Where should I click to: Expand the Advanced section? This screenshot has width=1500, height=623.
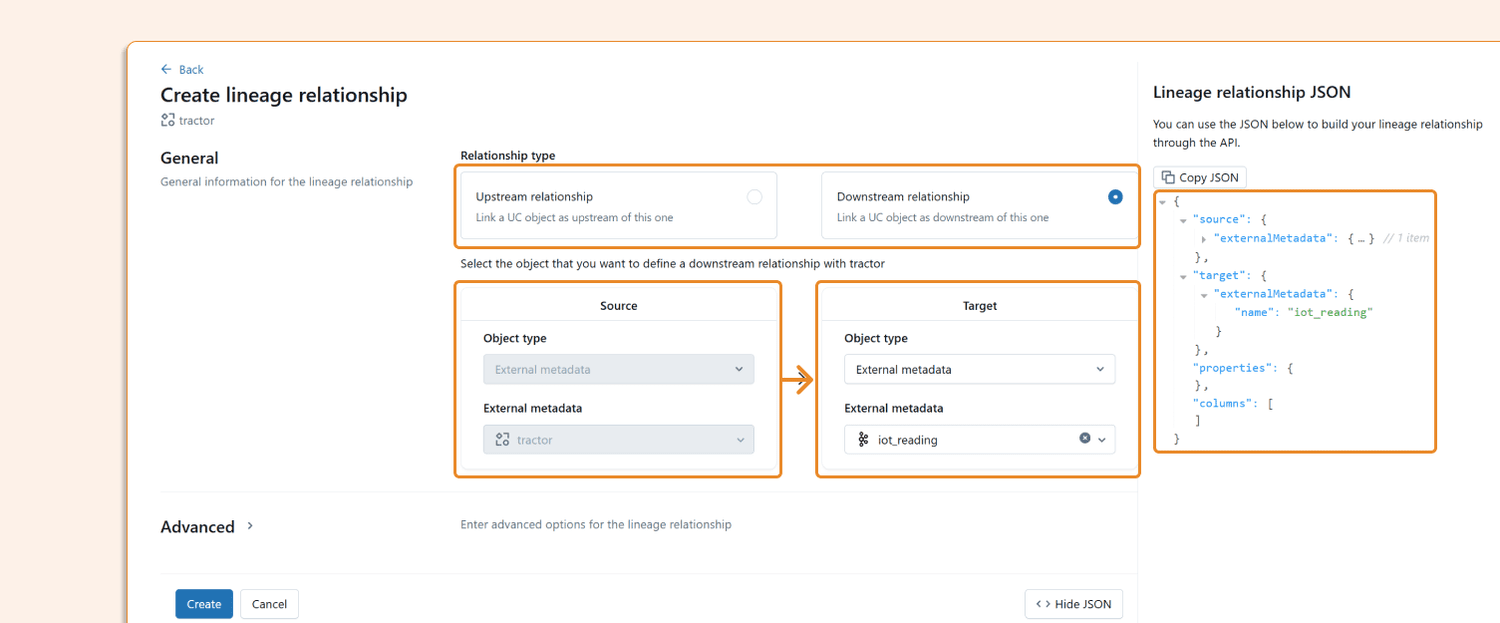[249, 525]
